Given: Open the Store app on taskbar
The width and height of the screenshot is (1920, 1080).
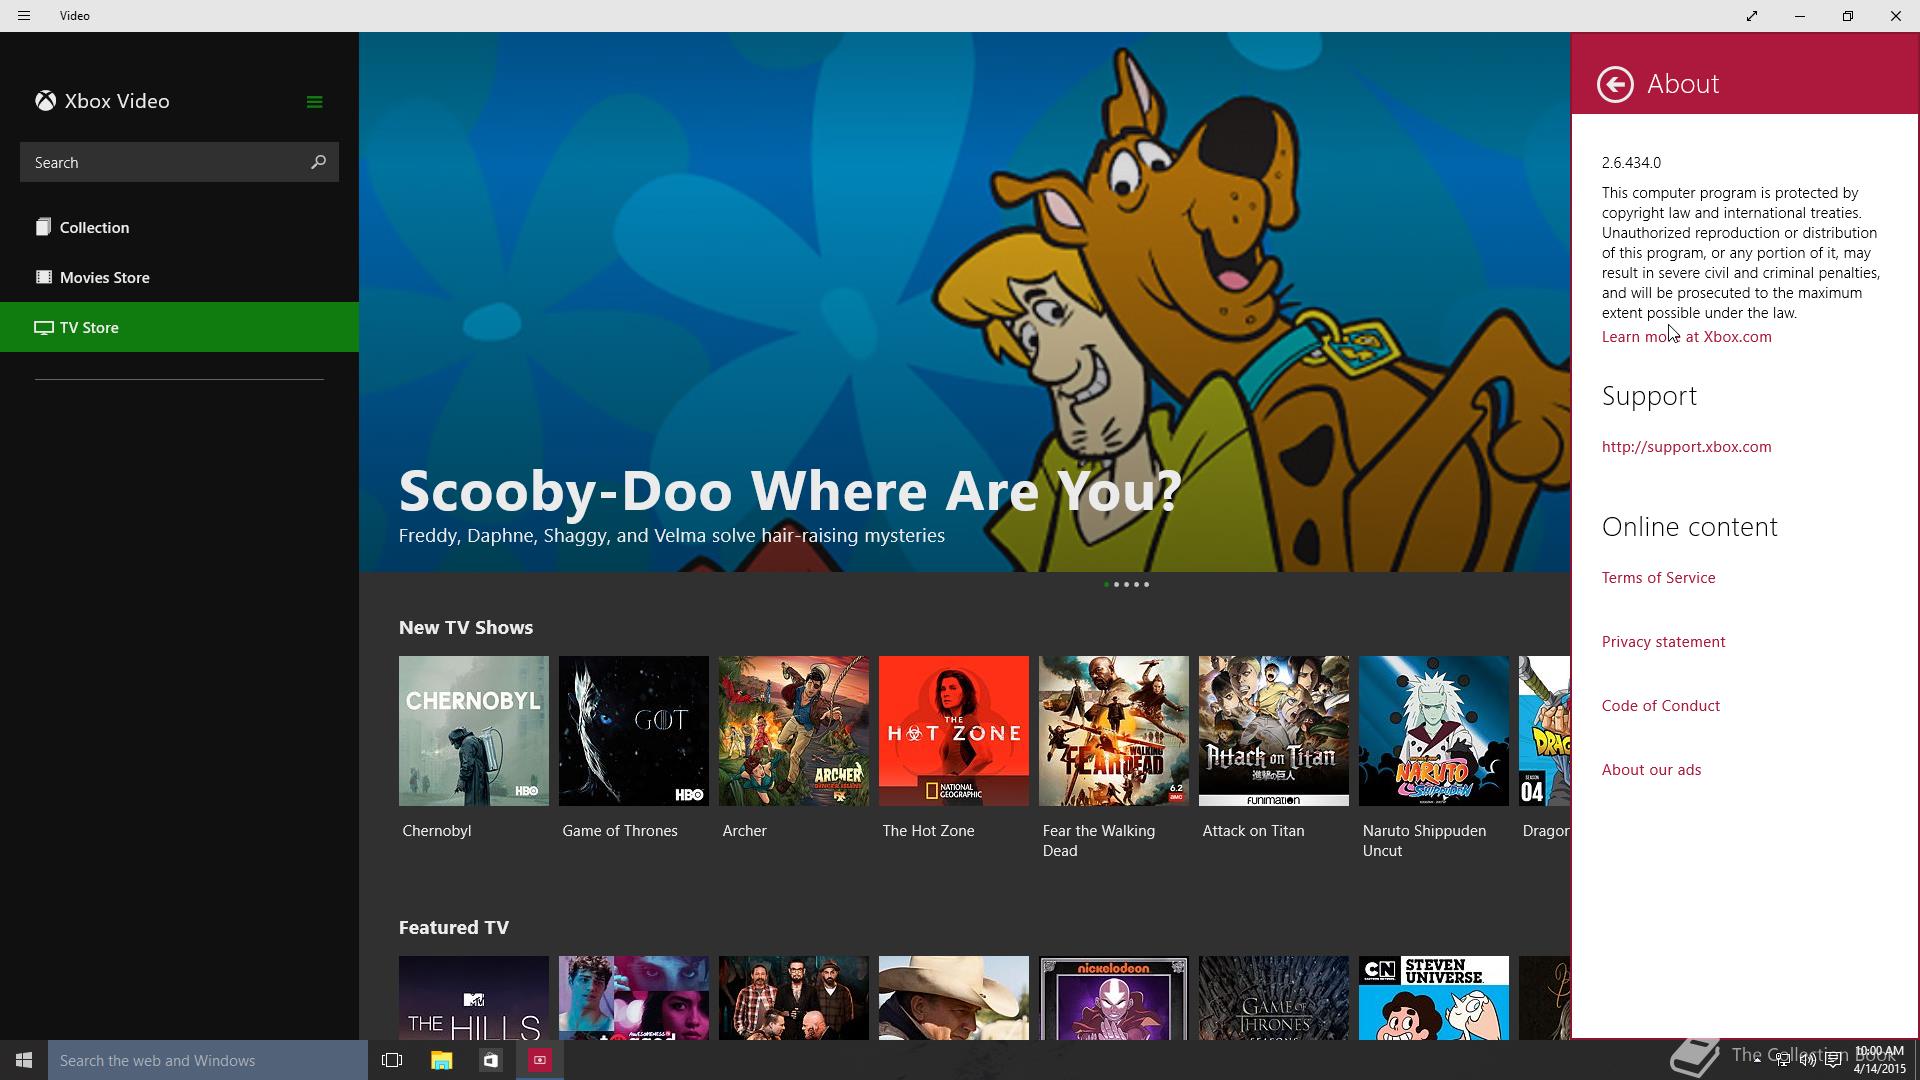Looking at the screenshot, I should pyautogui.click(x=490, y=1060).
